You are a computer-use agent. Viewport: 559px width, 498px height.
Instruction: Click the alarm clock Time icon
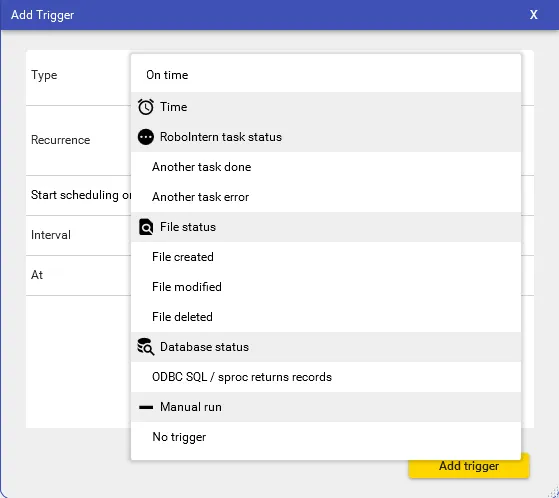tap(145, 107)
